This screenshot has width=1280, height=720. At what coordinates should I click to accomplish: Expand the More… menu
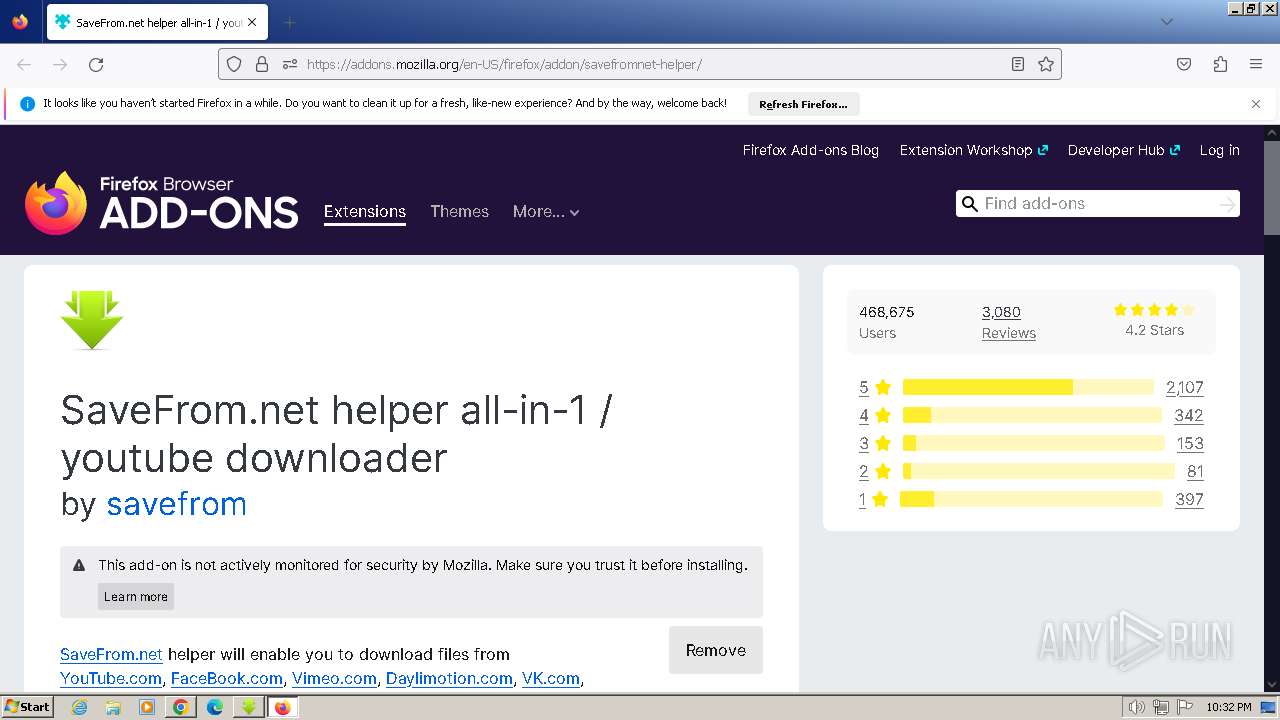(546, 211)
